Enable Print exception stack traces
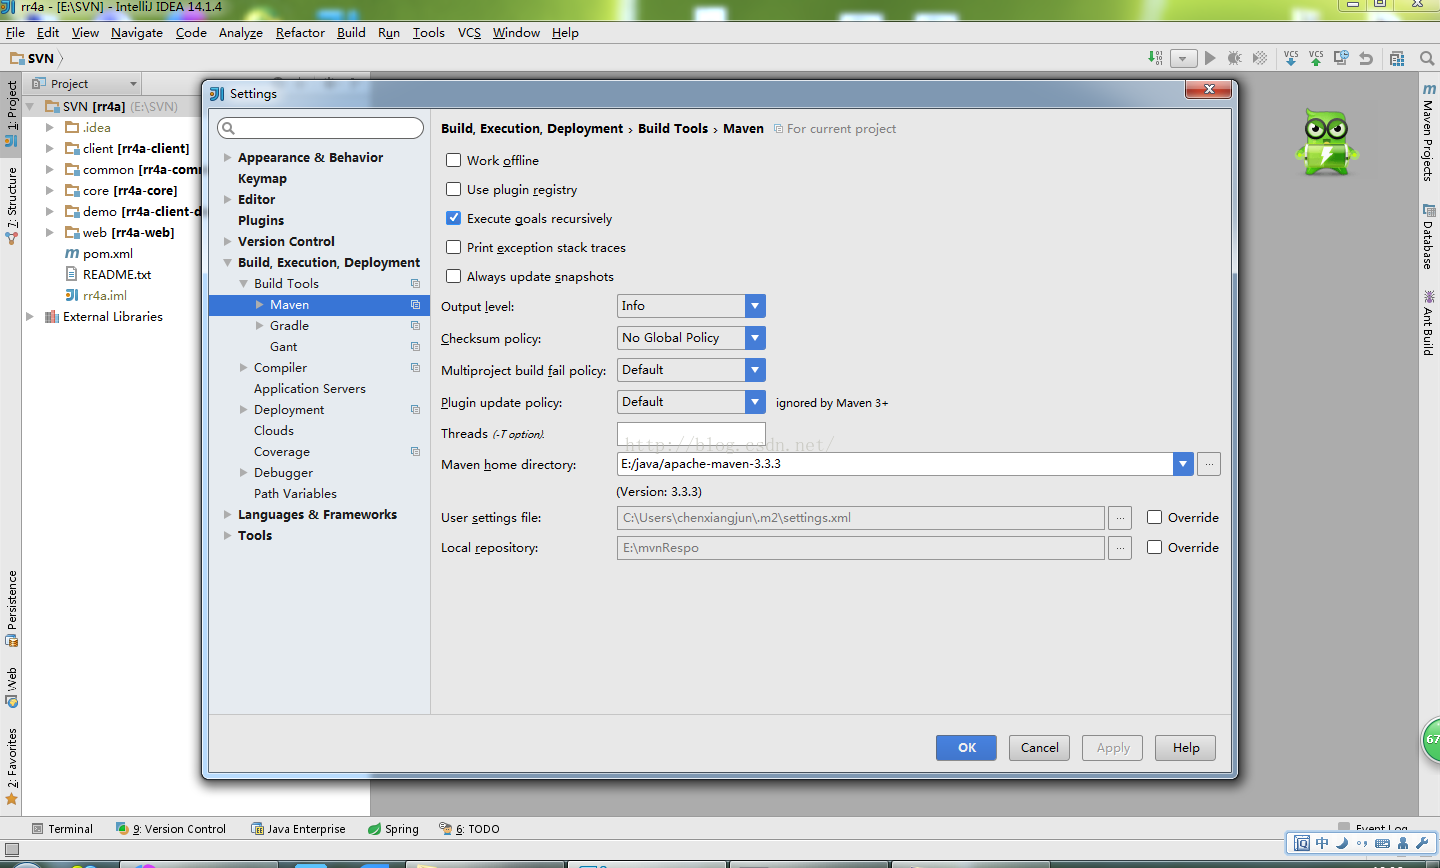Viewport: 1440px width, 868px height. (x=454, y=247)
